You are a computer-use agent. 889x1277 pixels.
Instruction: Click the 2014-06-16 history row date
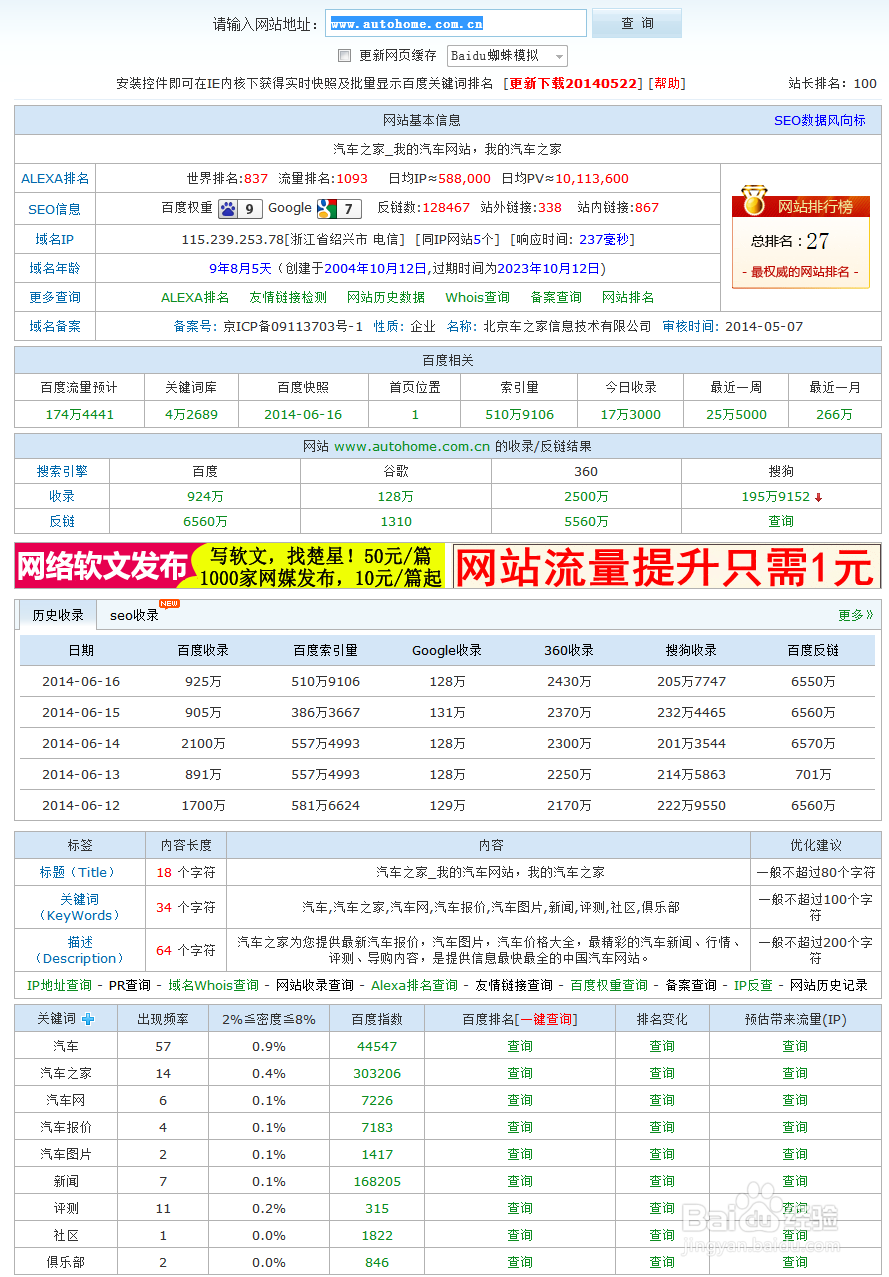pyautogui.click(x=81, y=682)
